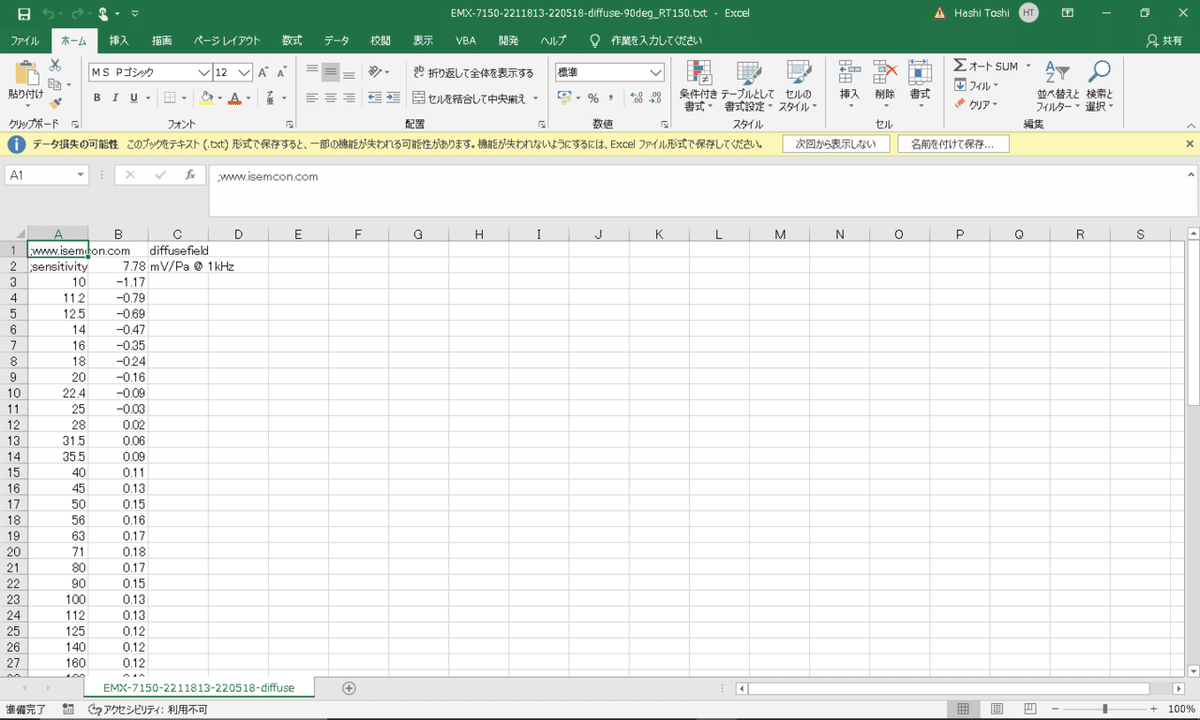Click the fill color paint bucket icon
1200x720 pixels.
pyautogui.click(x=206, y=98)
